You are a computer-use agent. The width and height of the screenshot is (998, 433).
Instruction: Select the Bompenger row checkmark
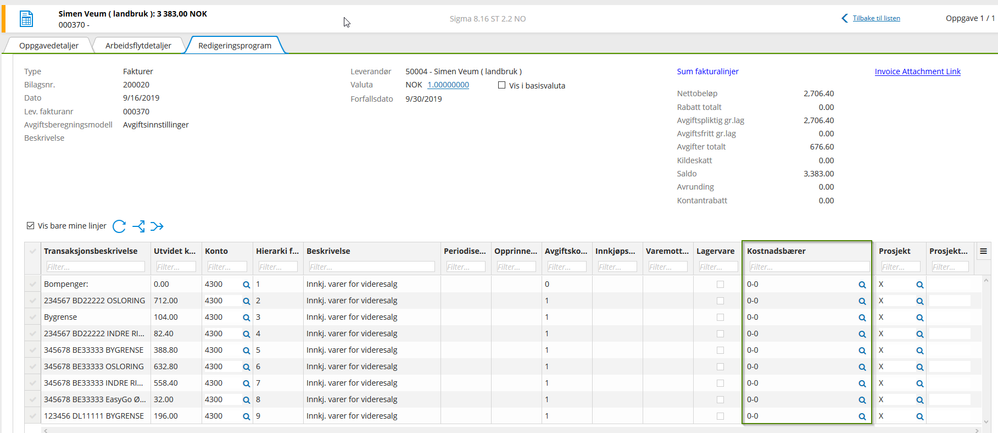click(33, 283)
